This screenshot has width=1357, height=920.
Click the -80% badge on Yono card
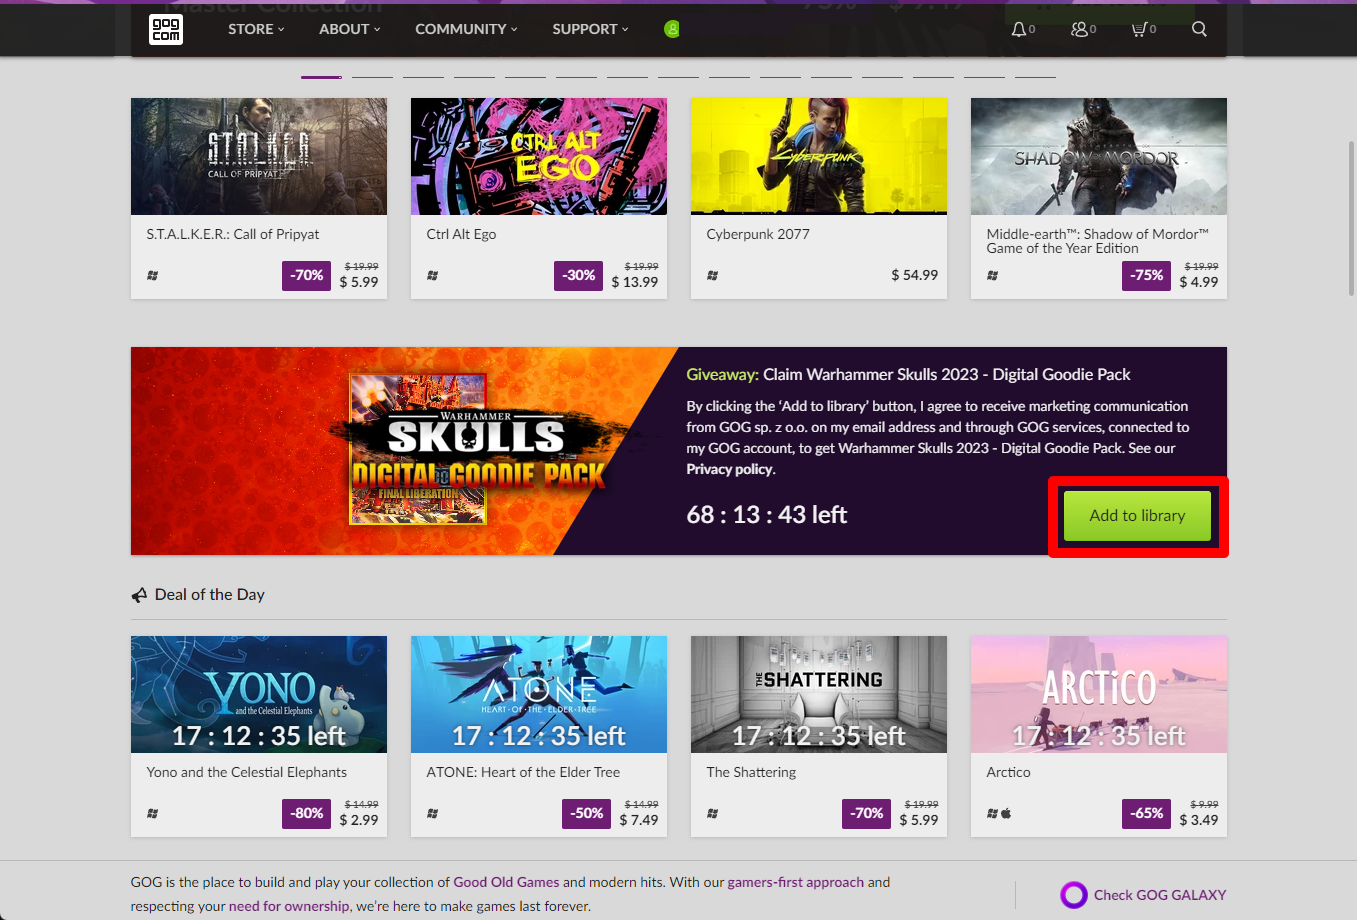point(306,813)
